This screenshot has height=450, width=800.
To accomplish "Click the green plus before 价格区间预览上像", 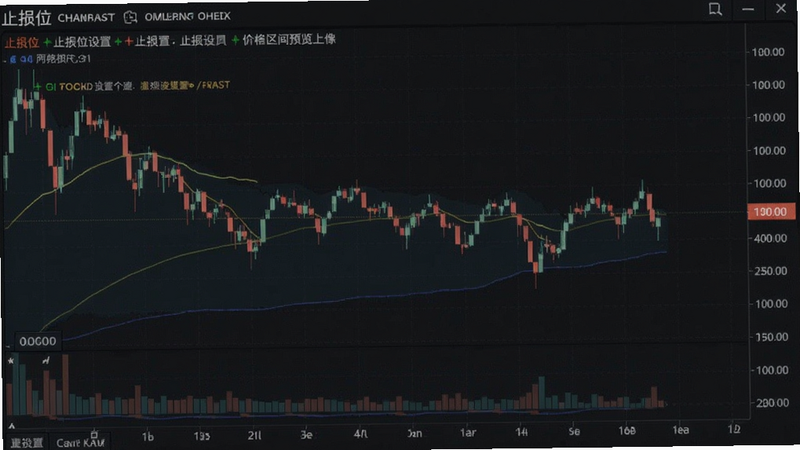I will click(235, 40).
